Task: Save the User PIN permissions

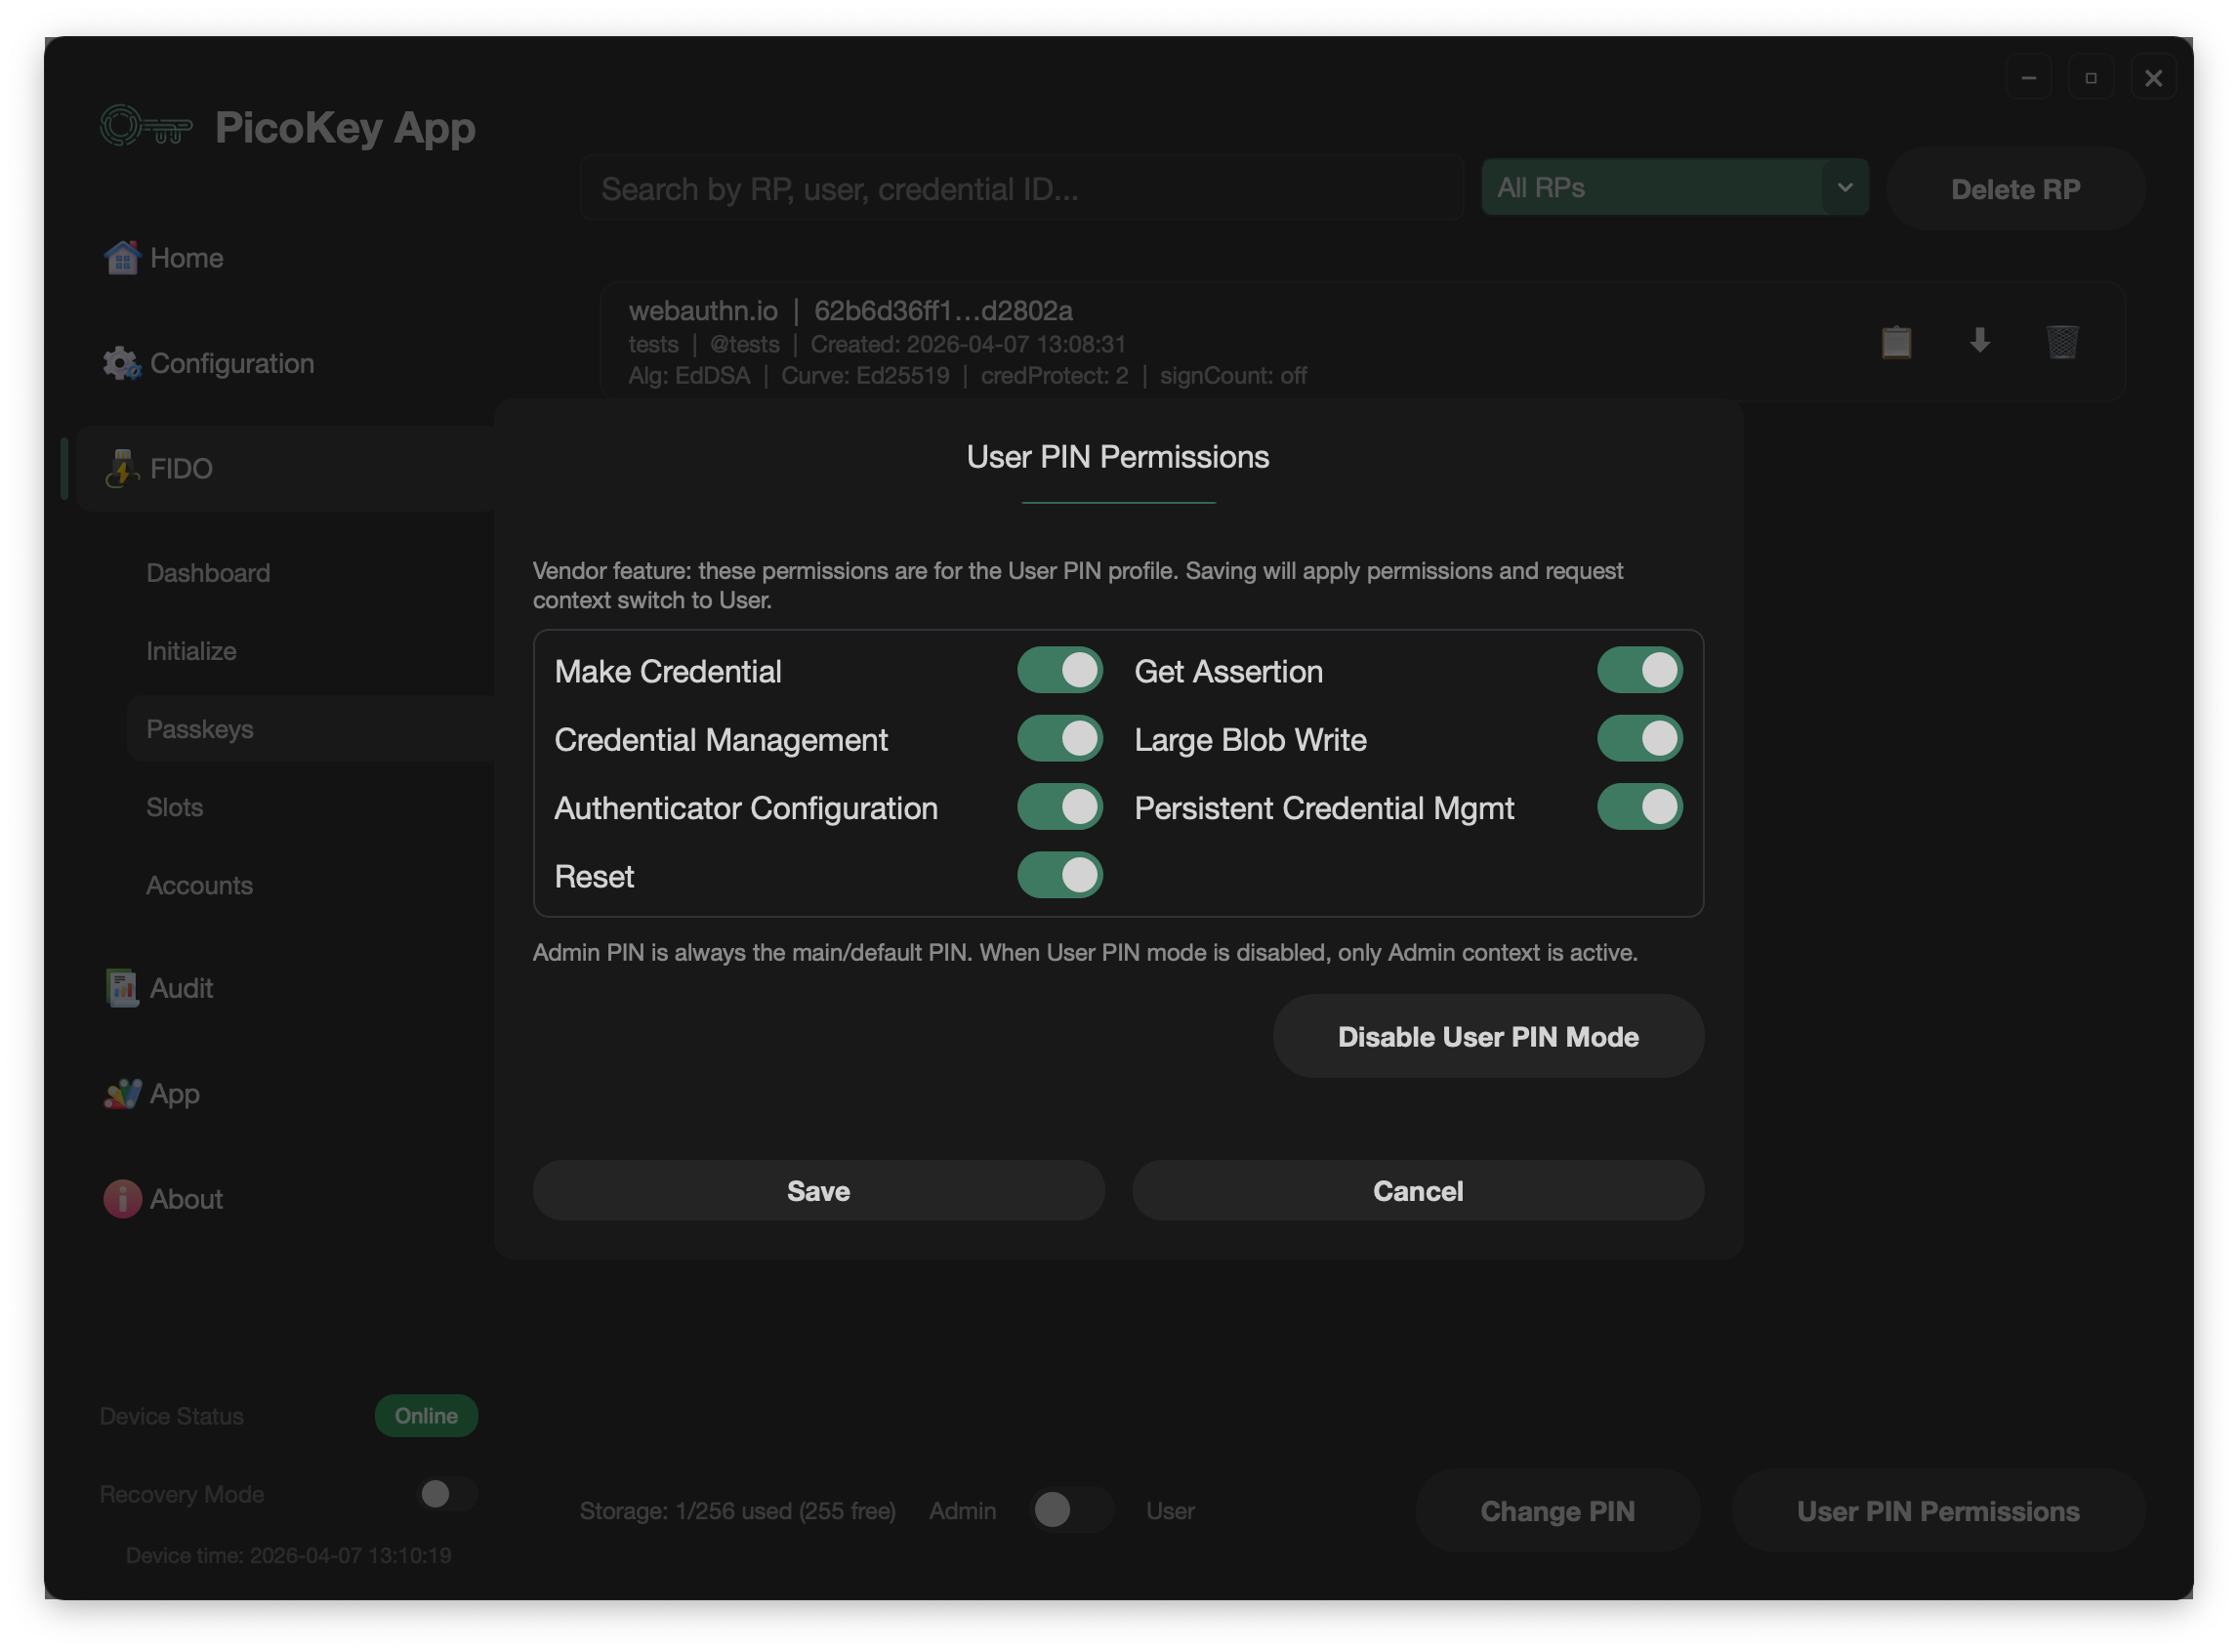Action: point(818,1190)
